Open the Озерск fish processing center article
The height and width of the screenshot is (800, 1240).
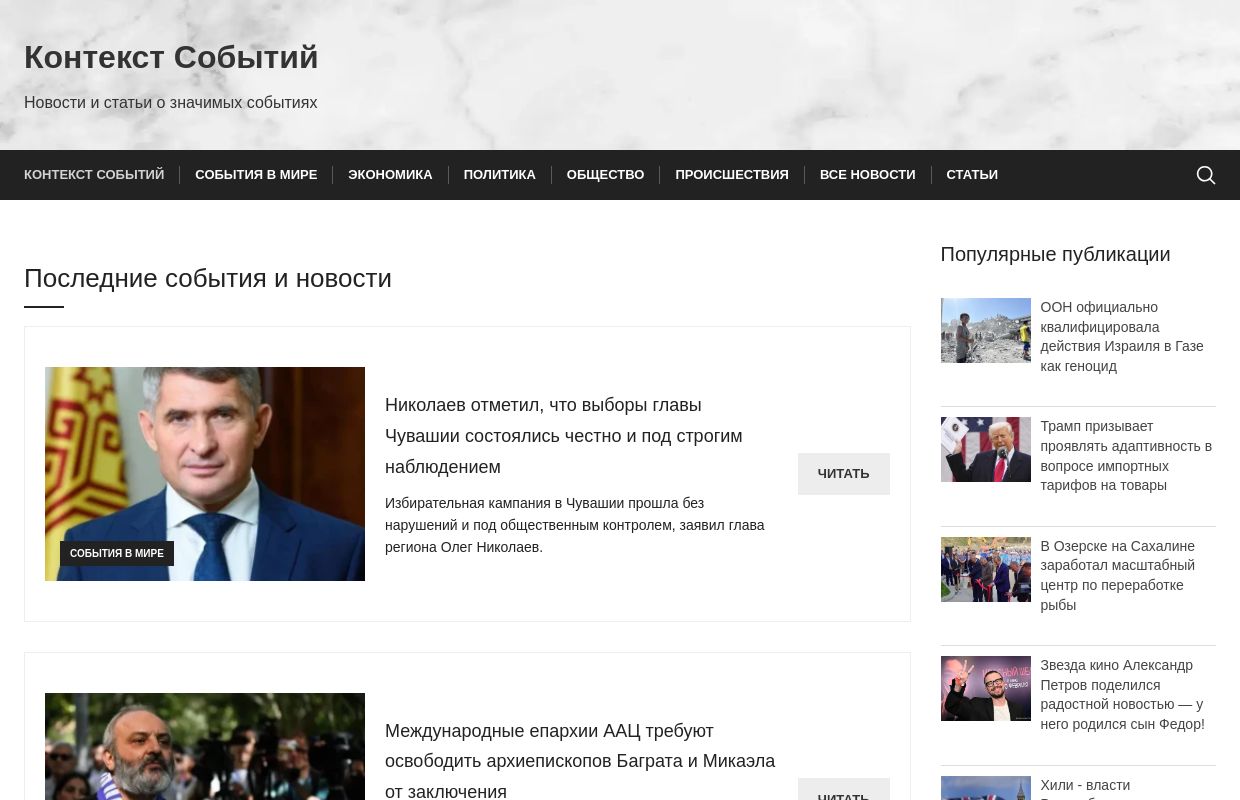click(x=1117, y=576)
